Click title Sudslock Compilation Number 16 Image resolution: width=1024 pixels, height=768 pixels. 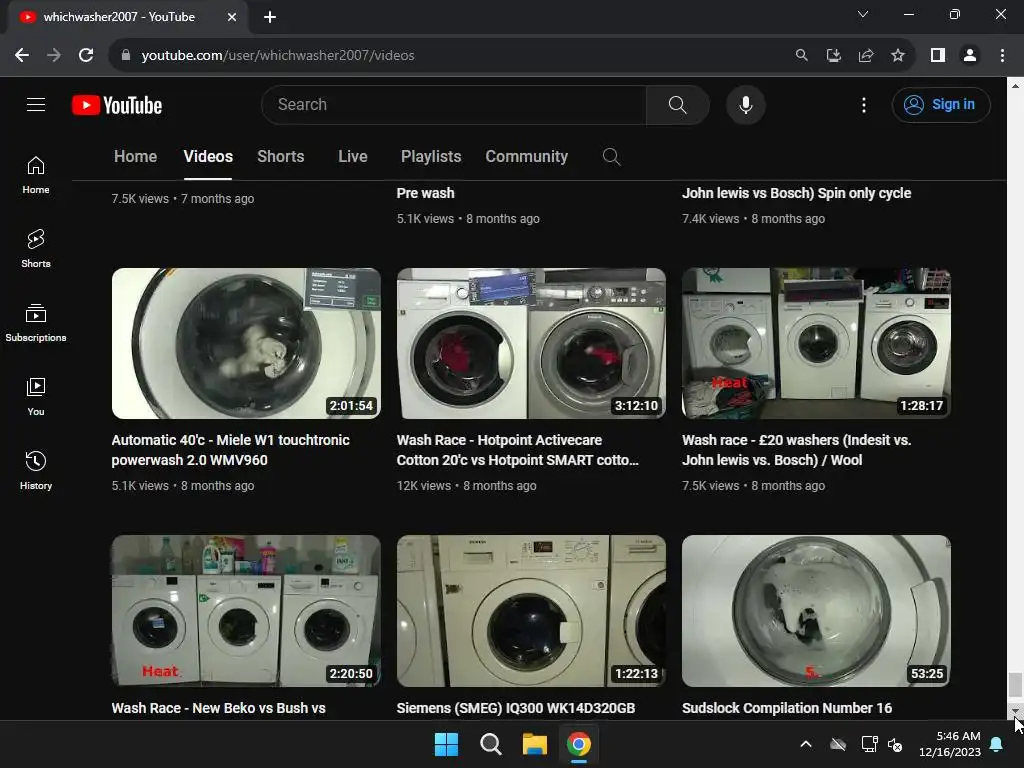coord(787,708)
